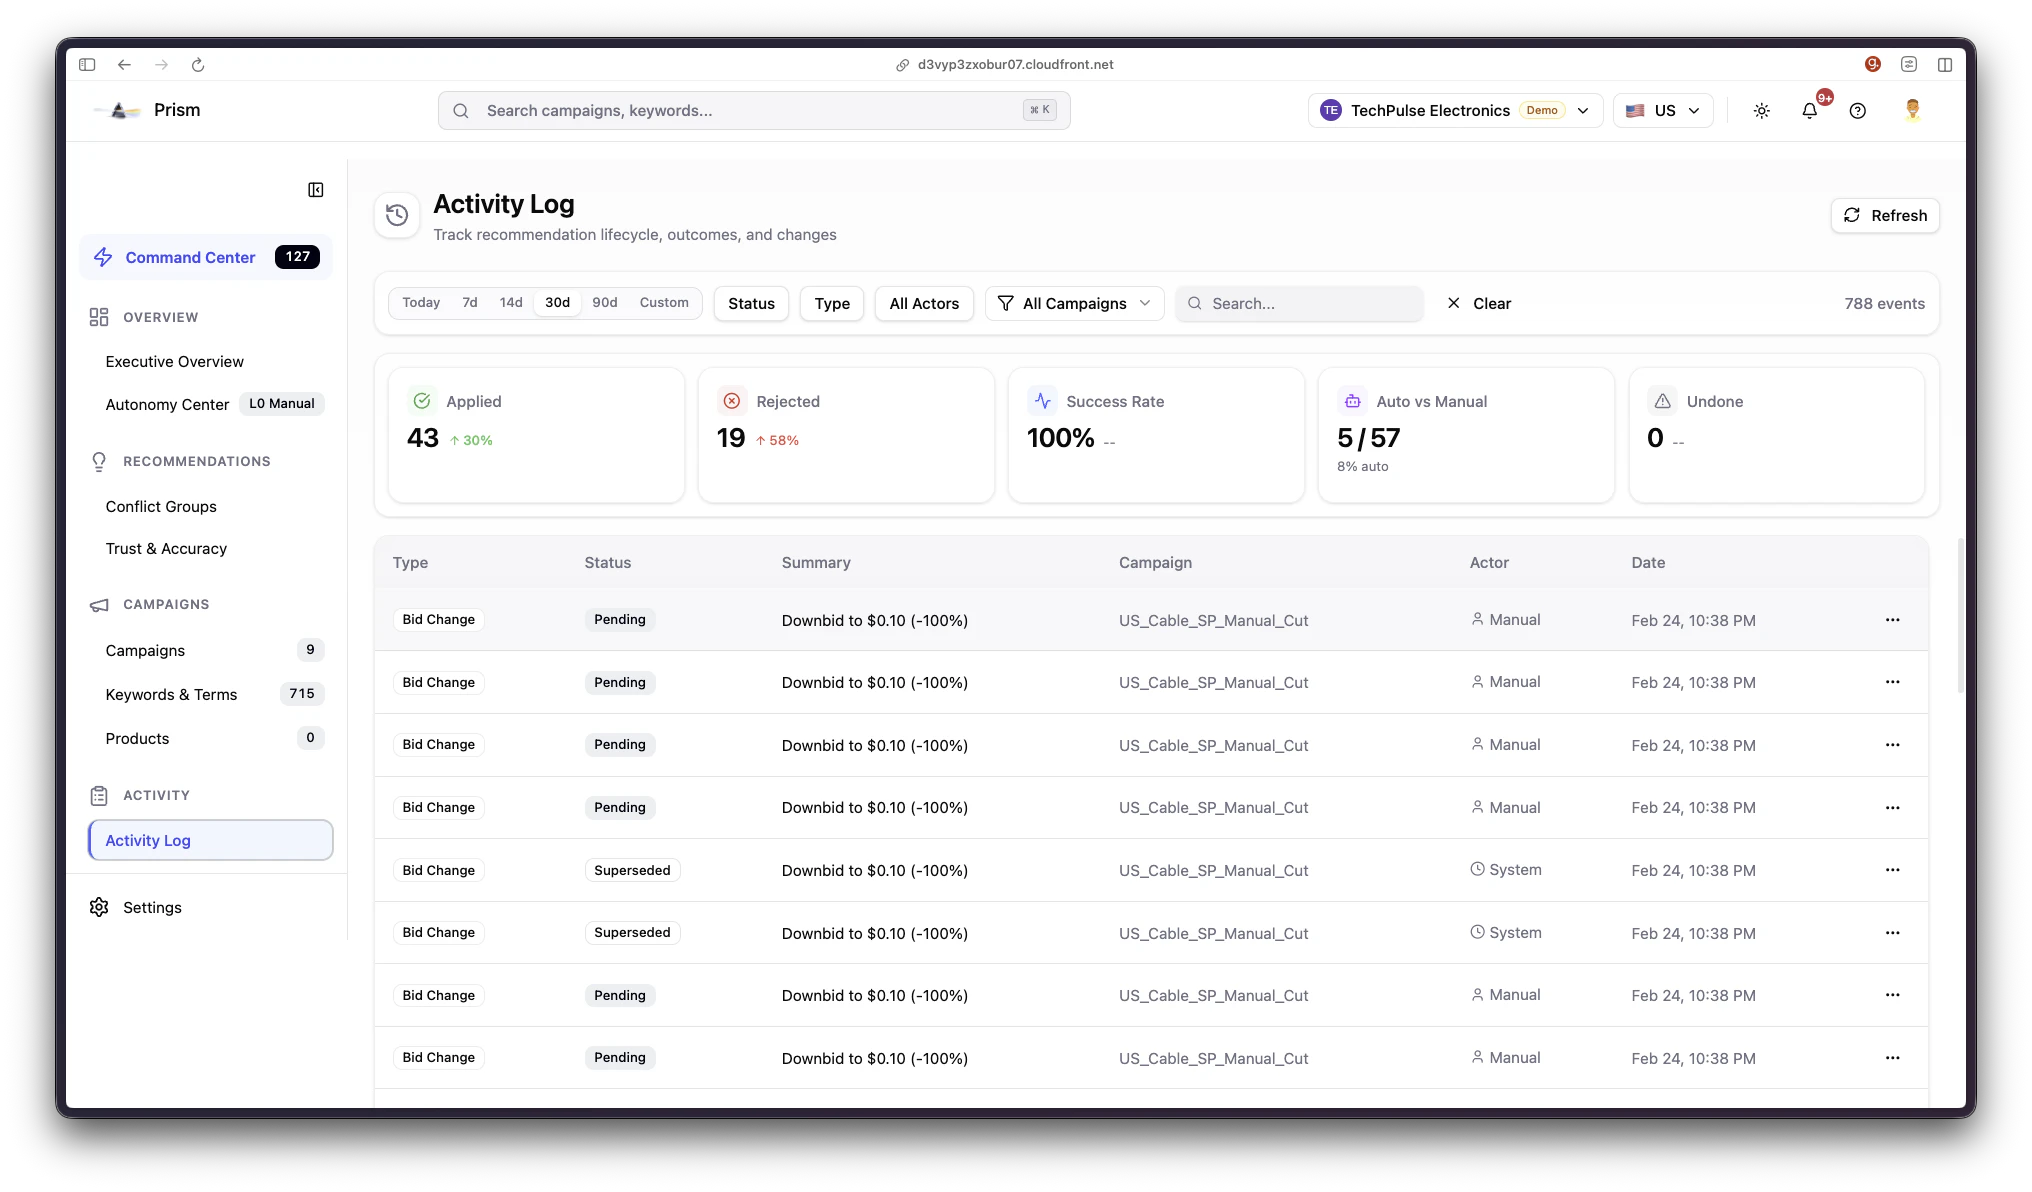This screenshot has height=1192, width=2032.
Task: Click the Refresh button
Action: point(1885,215)
